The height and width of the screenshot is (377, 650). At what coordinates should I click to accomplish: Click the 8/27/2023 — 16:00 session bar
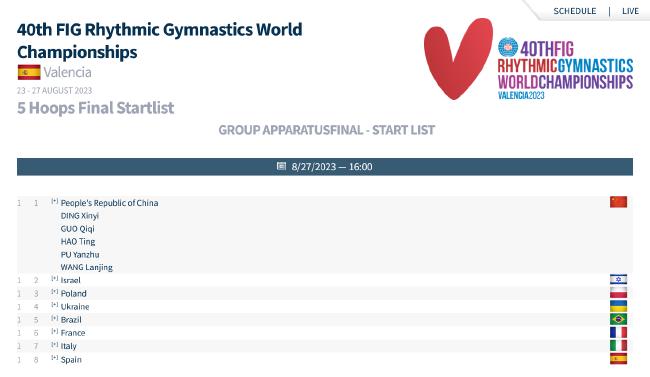(x=325, y=167)
